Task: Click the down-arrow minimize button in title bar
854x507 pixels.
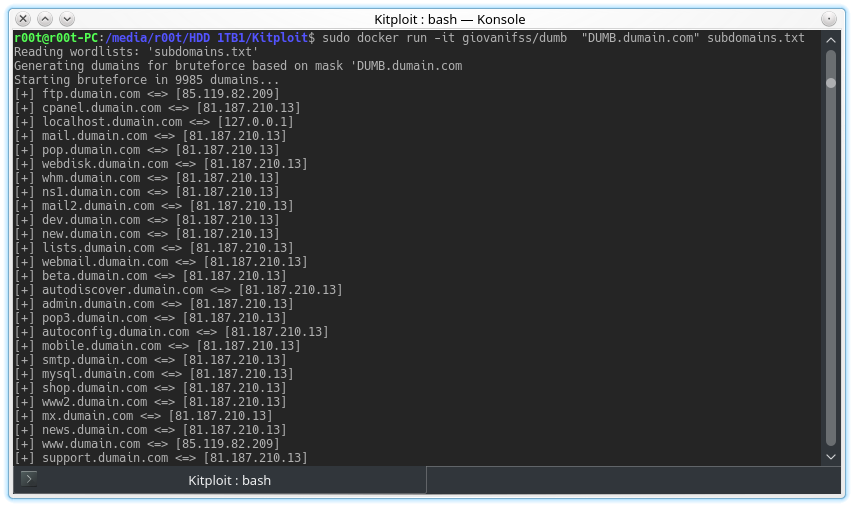Action: [66, 19]
